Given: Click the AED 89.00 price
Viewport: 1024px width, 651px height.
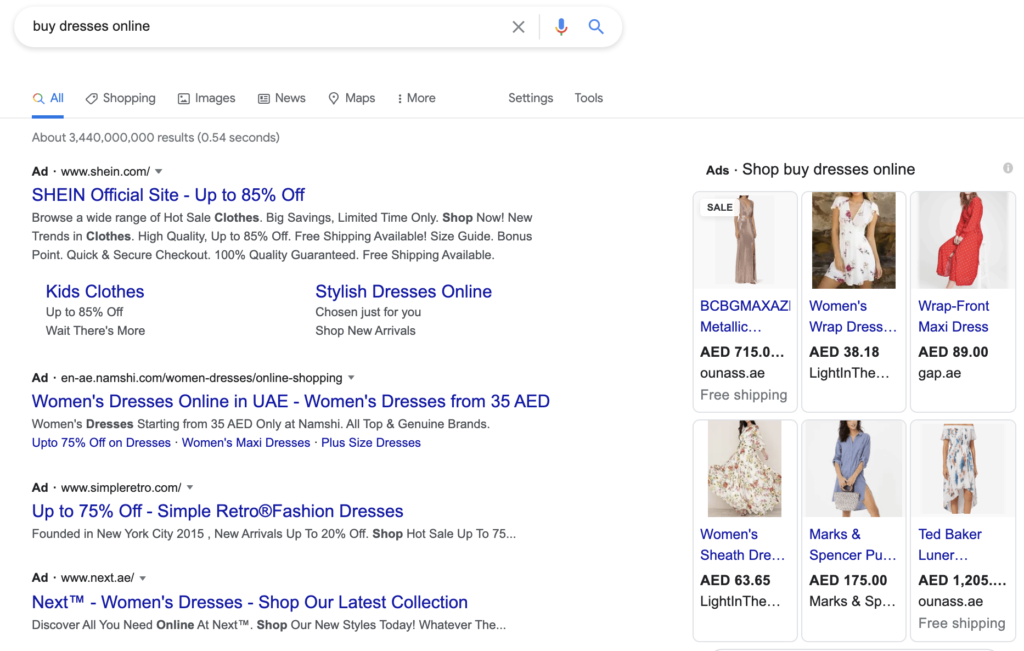Looking at the screenshot, I should tap(953, 353).
